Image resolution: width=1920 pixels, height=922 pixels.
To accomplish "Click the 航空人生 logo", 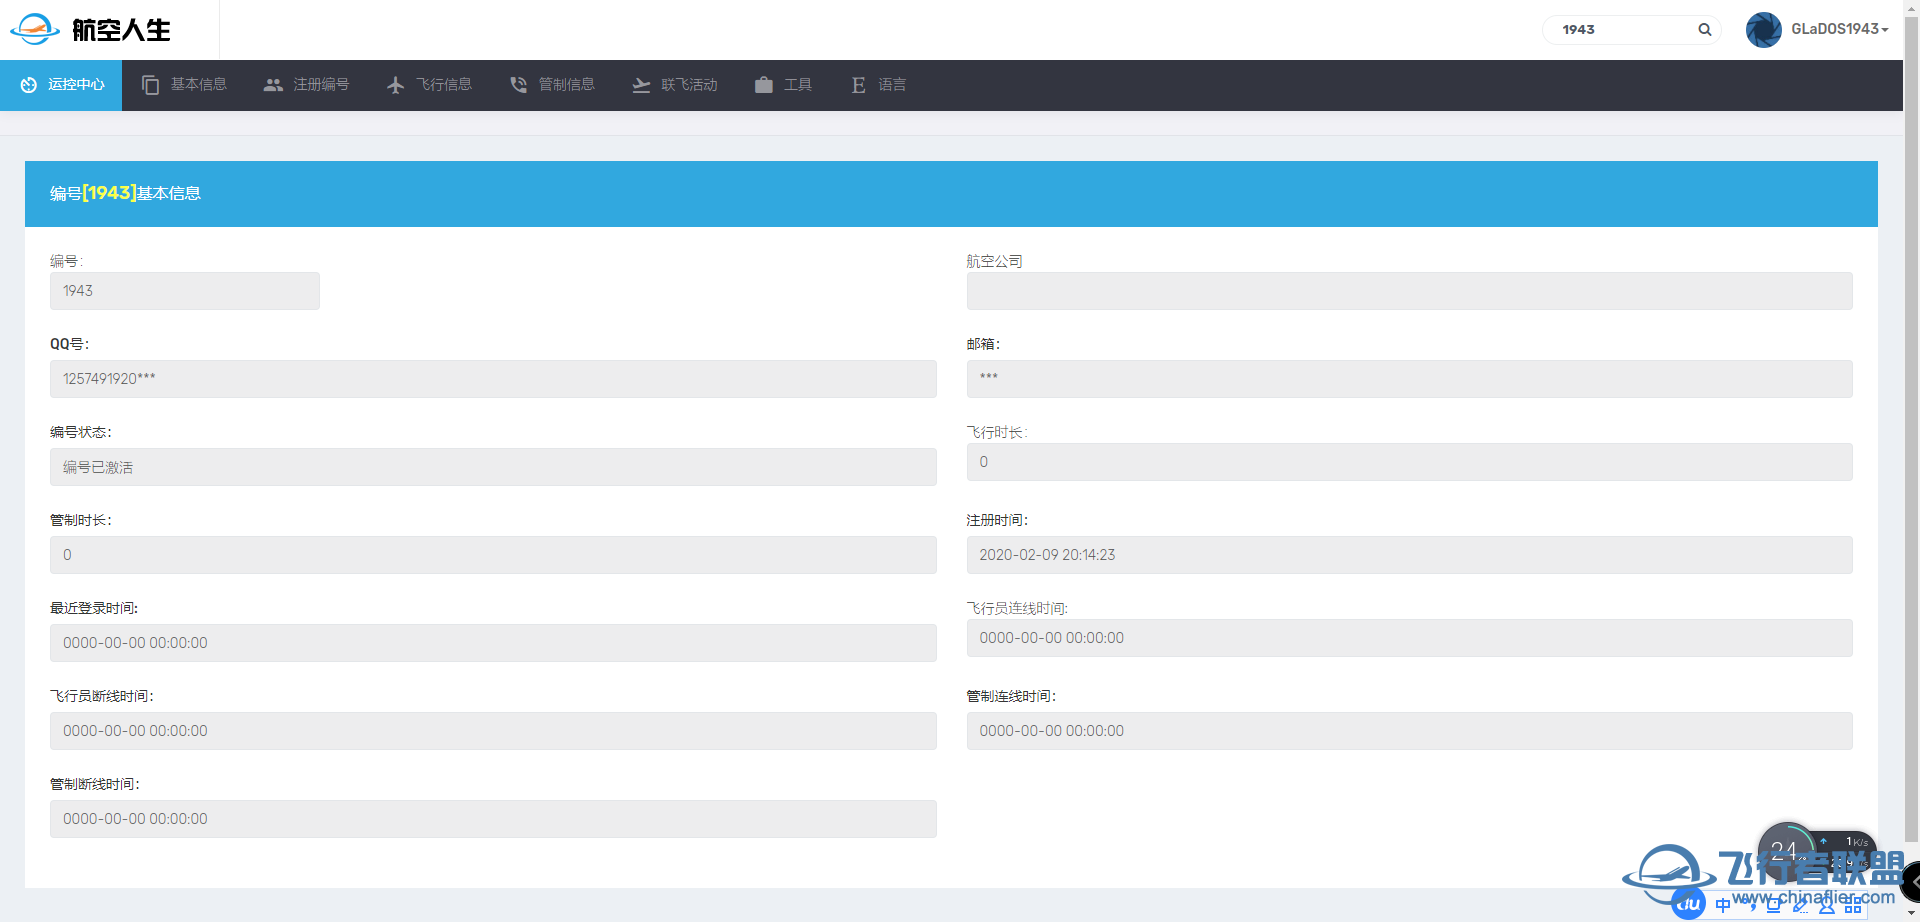I will 90,30.
